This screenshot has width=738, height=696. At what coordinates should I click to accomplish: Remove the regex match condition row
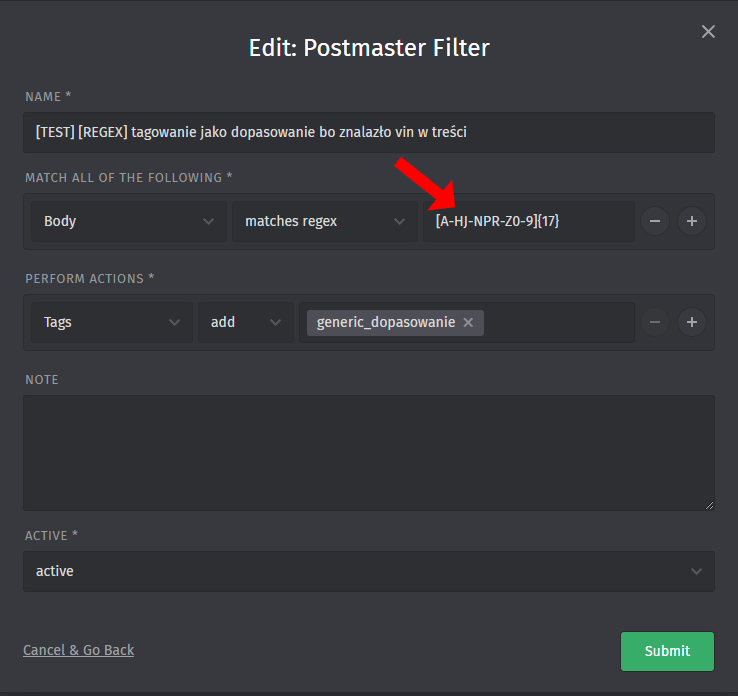tap(655, 221)
